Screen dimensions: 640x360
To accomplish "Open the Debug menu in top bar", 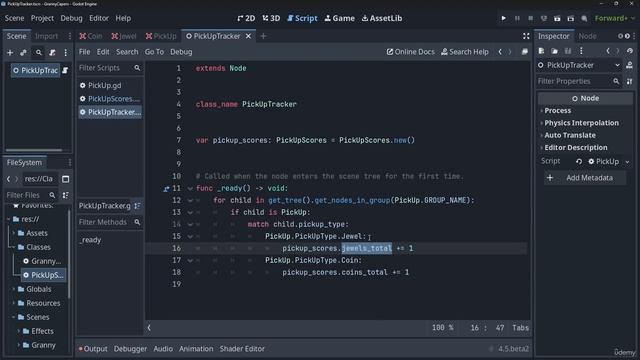I will click(71, 18).
